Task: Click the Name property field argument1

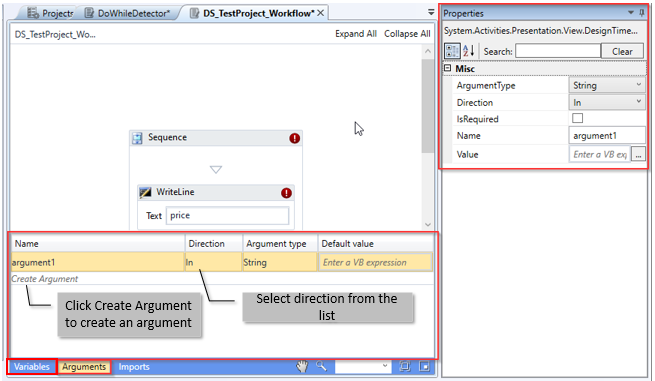Action: pyautogui.click(x=607, y=135)
